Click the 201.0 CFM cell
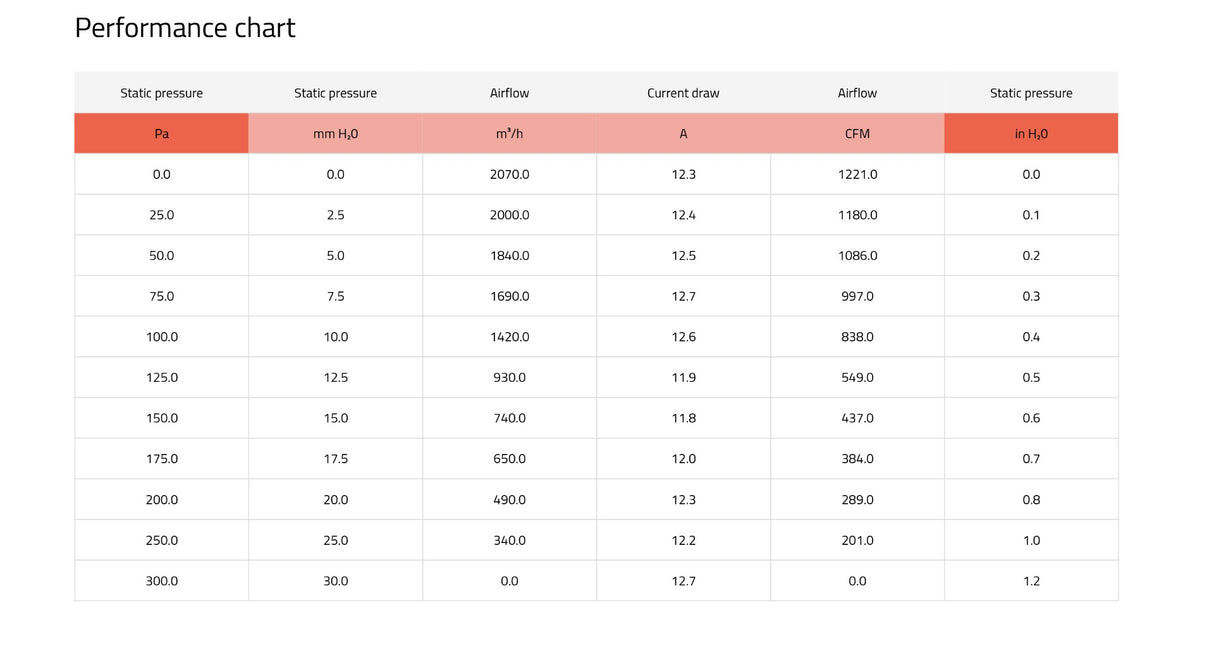1214x665 pixels. 858,540
